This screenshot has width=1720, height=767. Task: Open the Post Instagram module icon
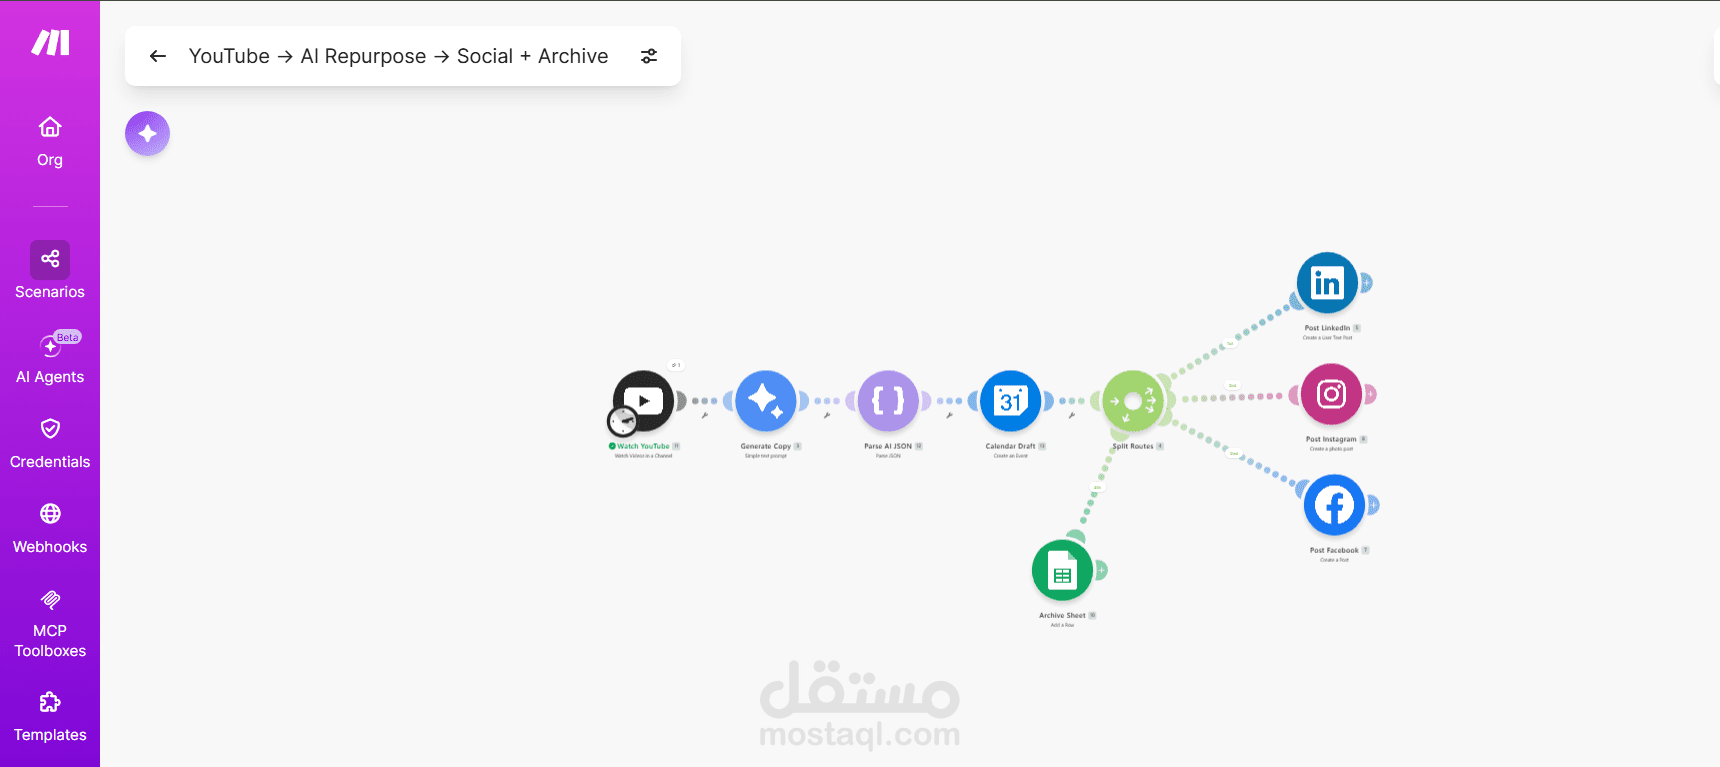click(1331, 394)
